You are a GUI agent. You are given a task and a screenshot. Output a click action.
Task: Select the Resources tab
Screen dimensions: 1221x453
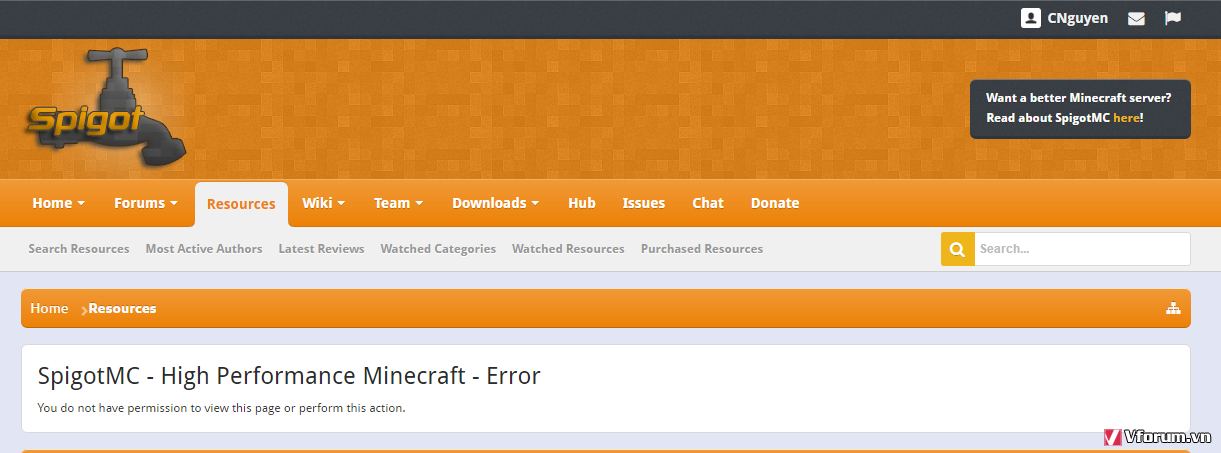click(x=241, y=204)
